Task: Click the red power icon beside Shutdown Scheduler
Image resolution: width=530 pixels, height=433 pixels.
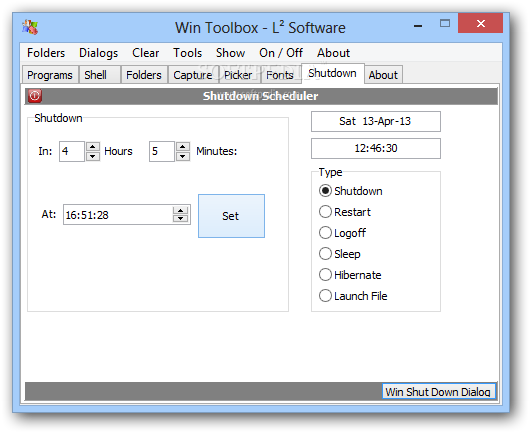Action: point(34,96)
